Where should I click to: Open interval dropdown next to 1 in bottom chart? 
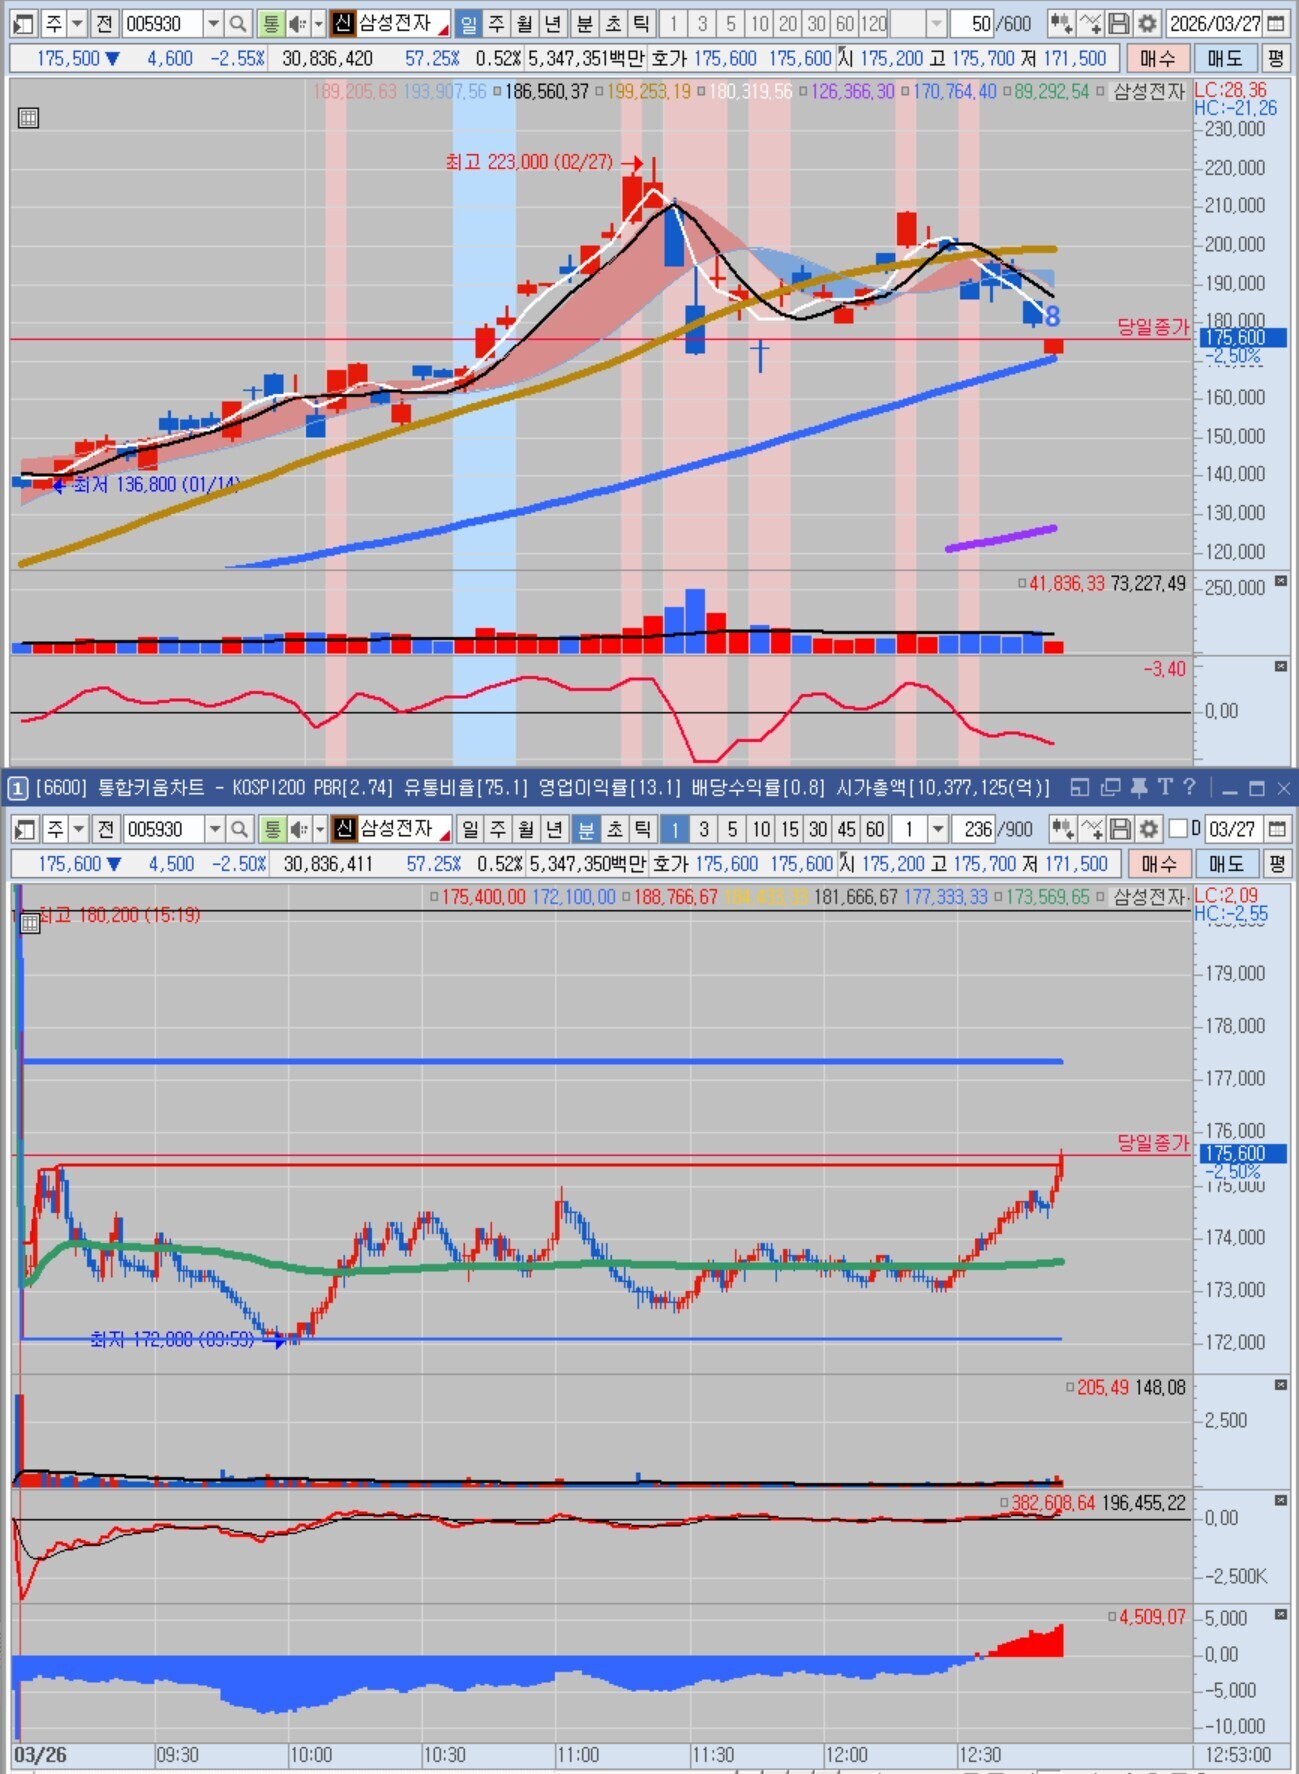[x=938, y=829]
